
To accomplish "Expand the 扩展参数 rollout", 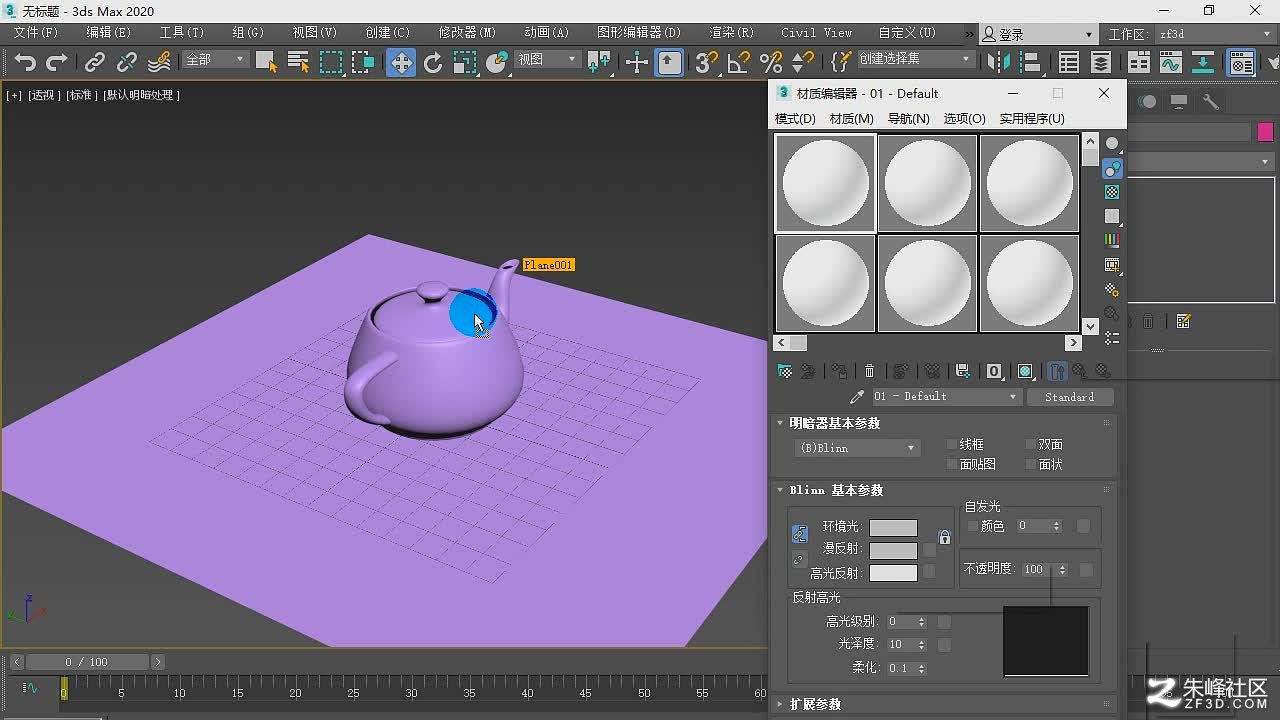I will 815,704.
